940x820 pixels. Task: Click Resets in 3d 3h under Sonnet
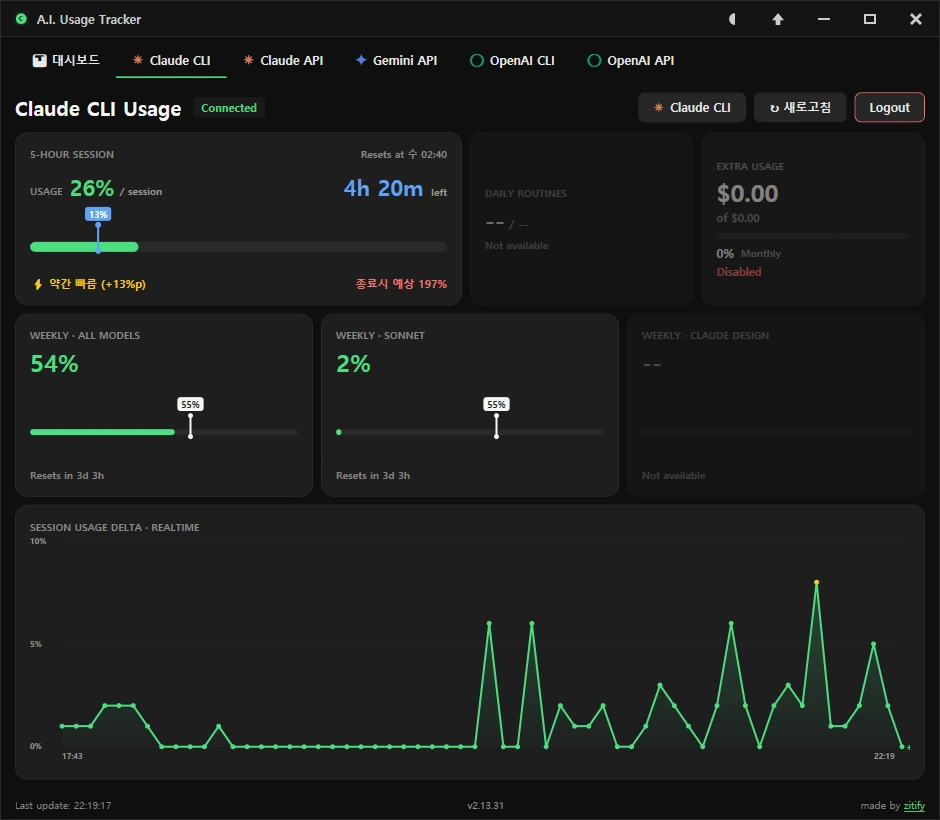point(373,475)
